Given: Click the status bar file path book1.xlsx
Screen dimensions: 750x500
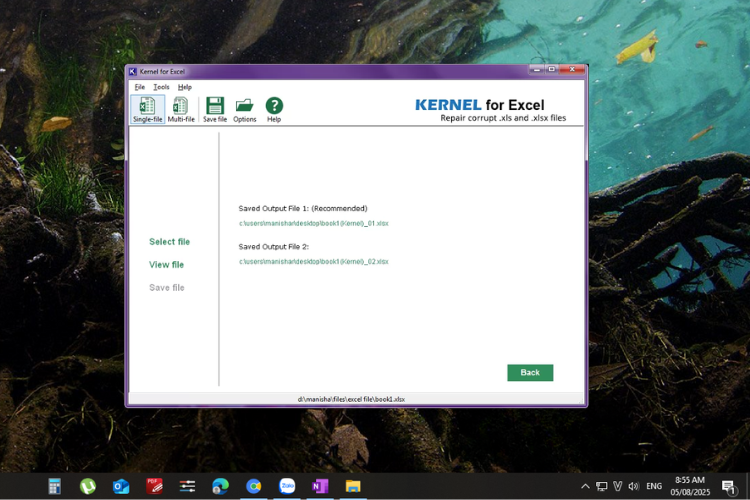Looking at the screenshot, I should (351, 399).
